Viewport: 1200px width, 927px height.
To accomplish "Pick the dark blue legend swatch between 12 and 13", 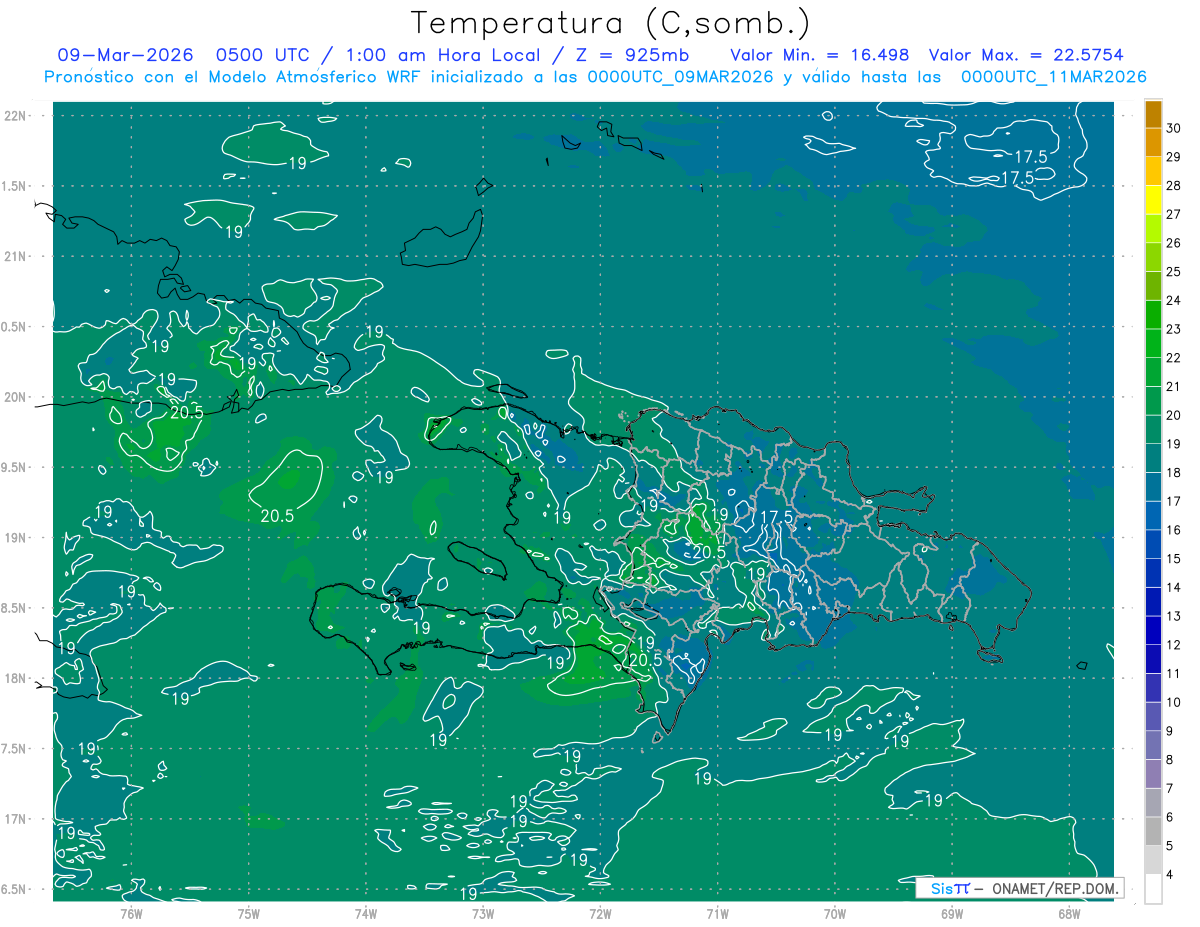I will [1153, 631].
